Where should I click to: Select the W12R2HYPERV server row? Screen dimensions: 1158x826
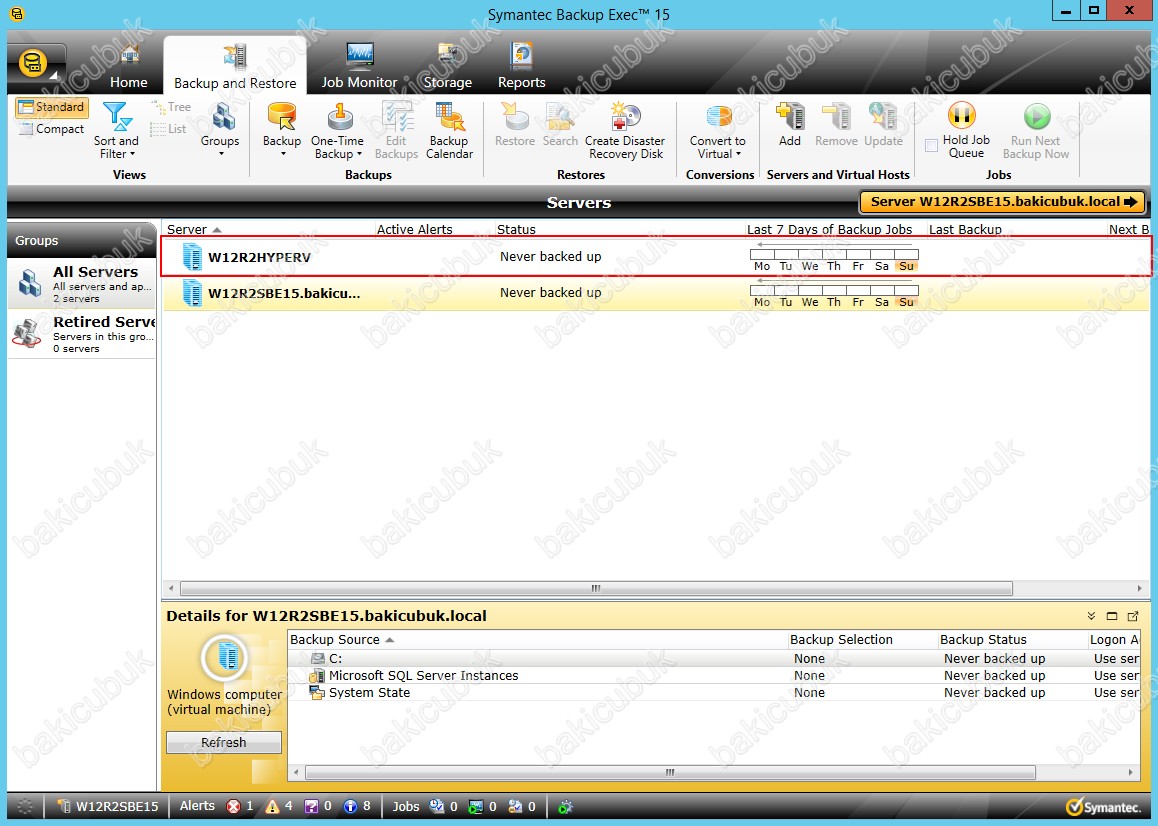coord(656,256)
